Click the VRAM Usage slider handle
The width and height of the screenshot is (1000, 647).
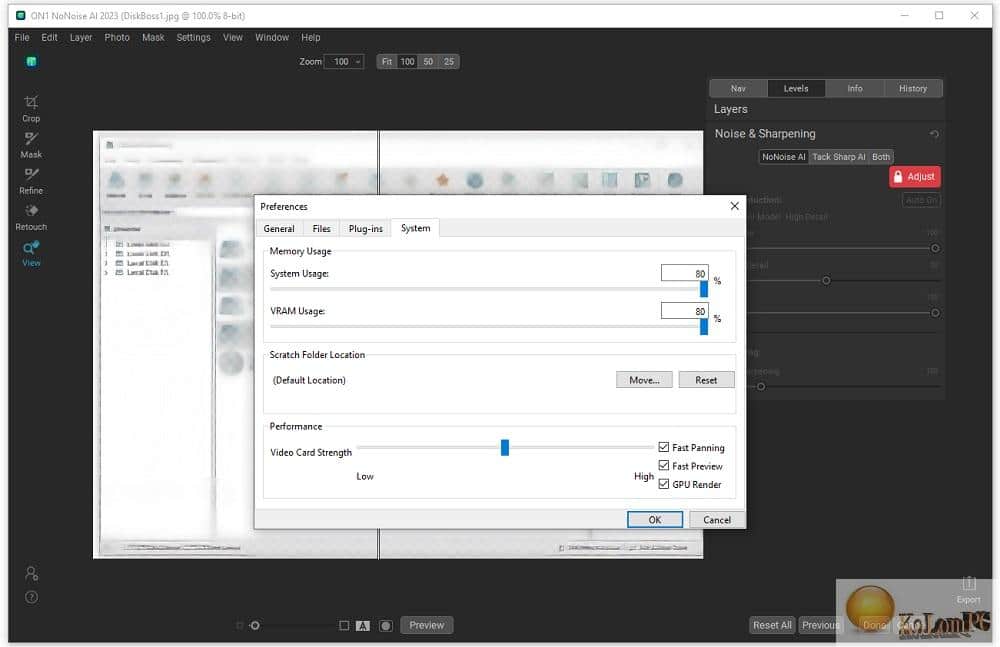click(x=704, y=327)
